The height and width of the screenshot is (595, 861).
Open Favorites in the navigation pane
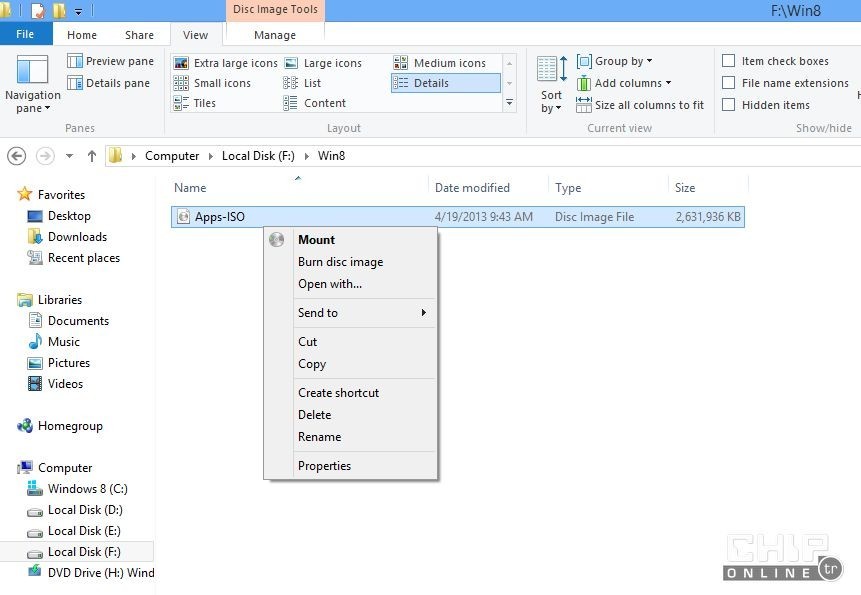(51, 194)
